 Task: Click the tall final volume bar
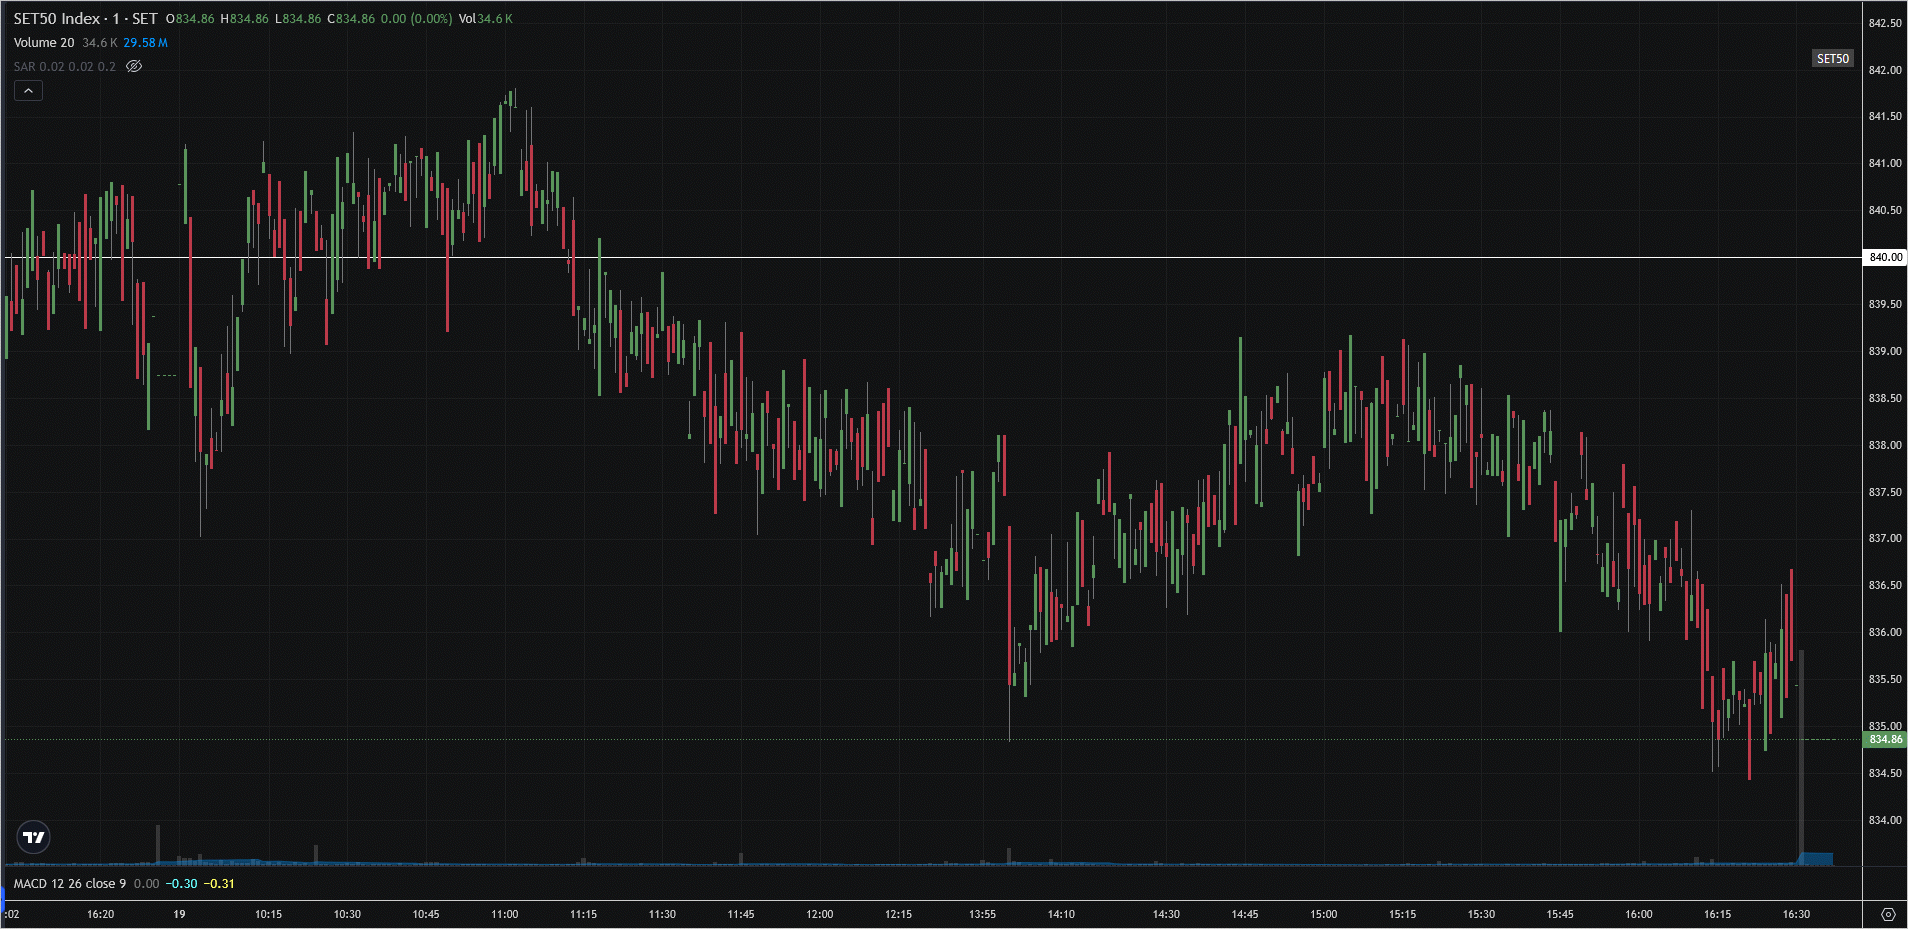tap(1801, 760)
